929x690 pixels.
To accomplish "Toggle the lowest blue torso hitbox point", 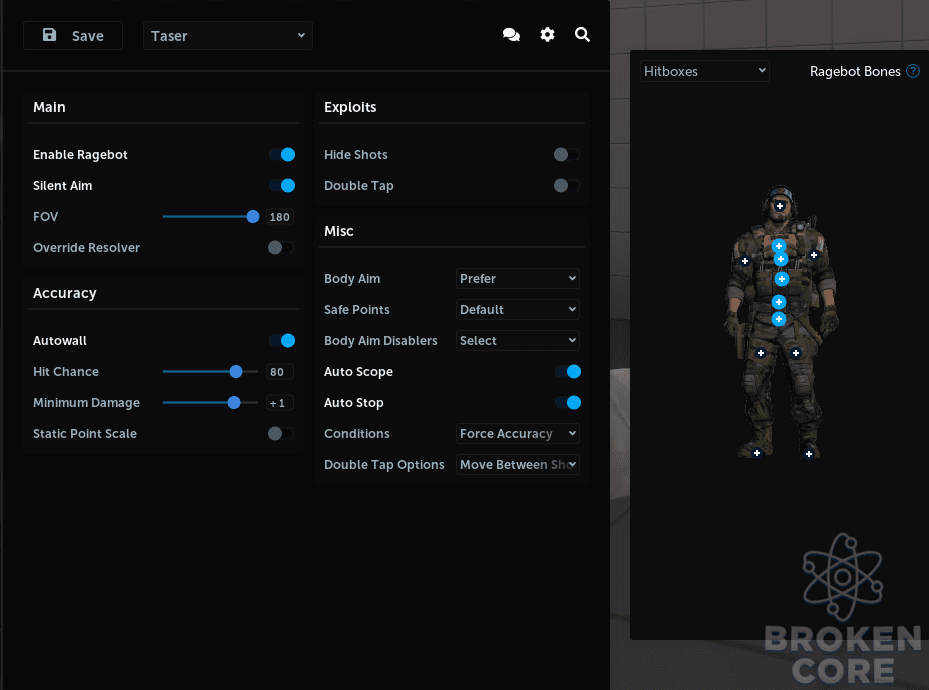I will [779, 319].
